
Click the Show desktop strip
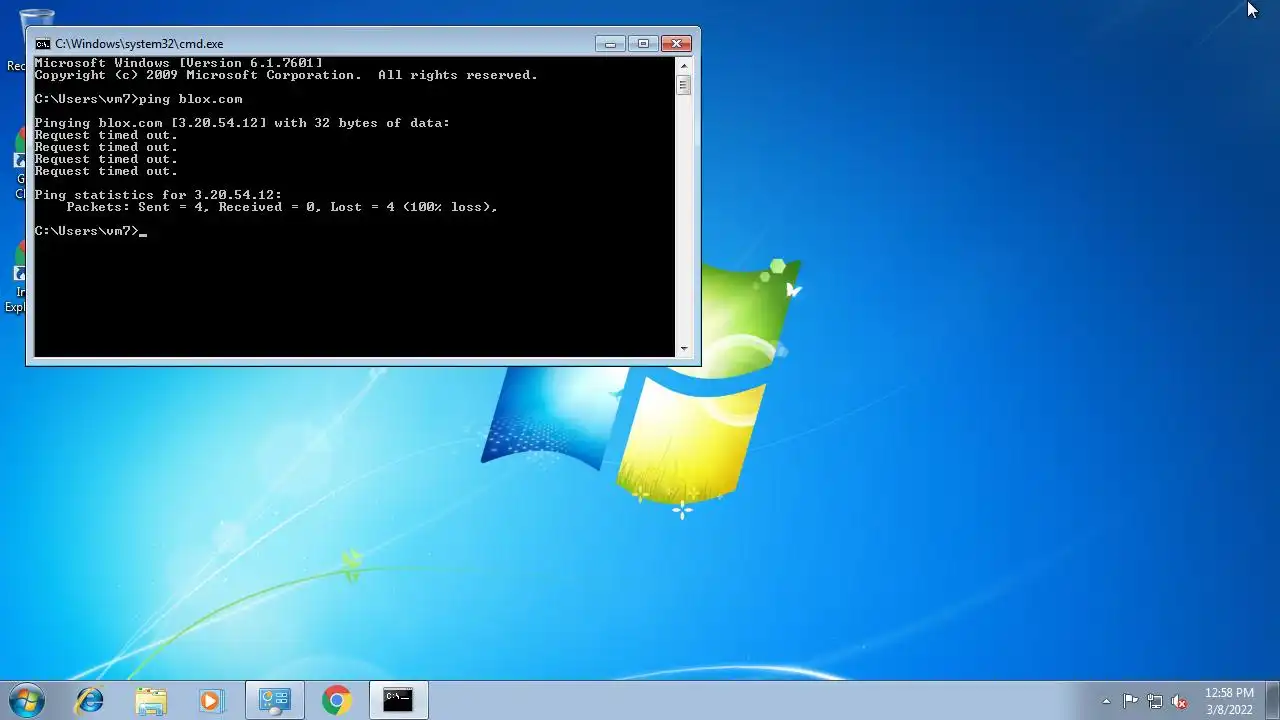coord(1272,700)
